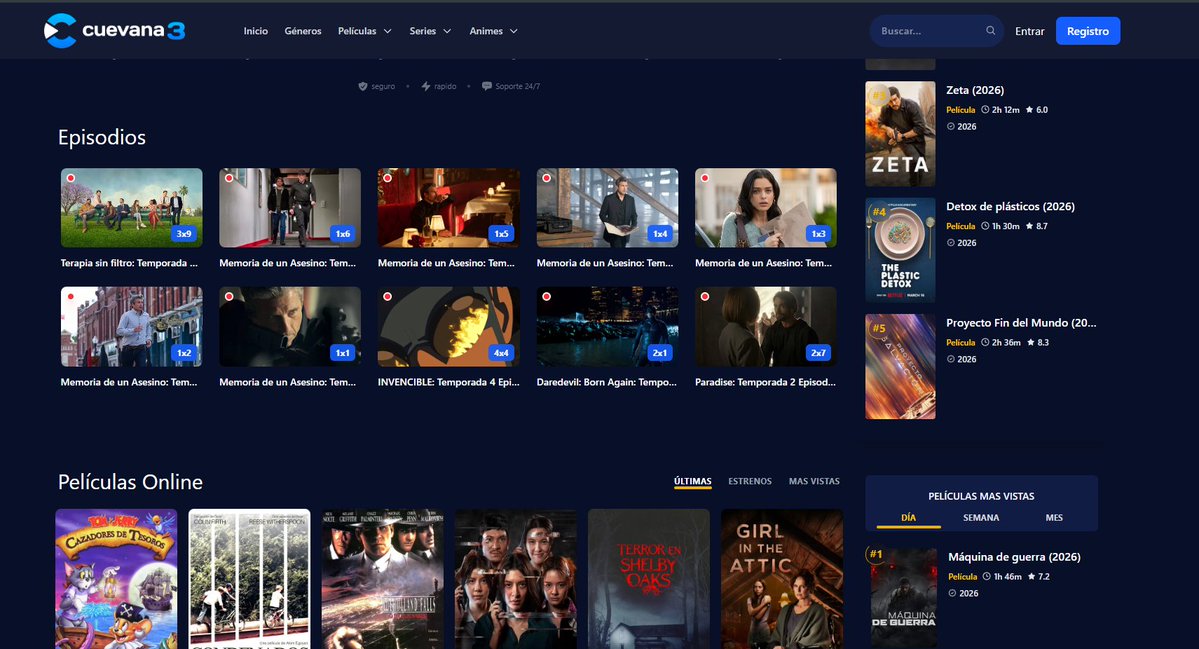Screen dimensions: 1199x649
Task: Click the 1x4 episode badge
Action: point(660,234)
